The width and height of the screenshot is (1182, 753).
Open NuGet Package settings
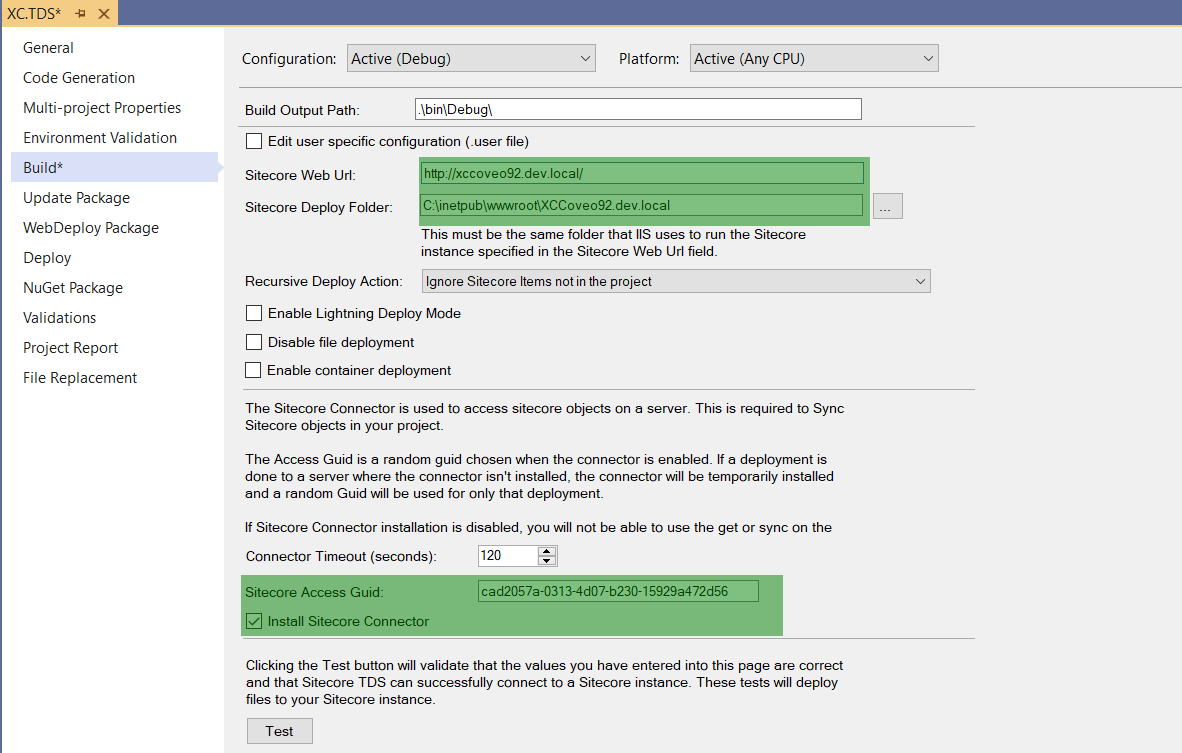point(72,288)
